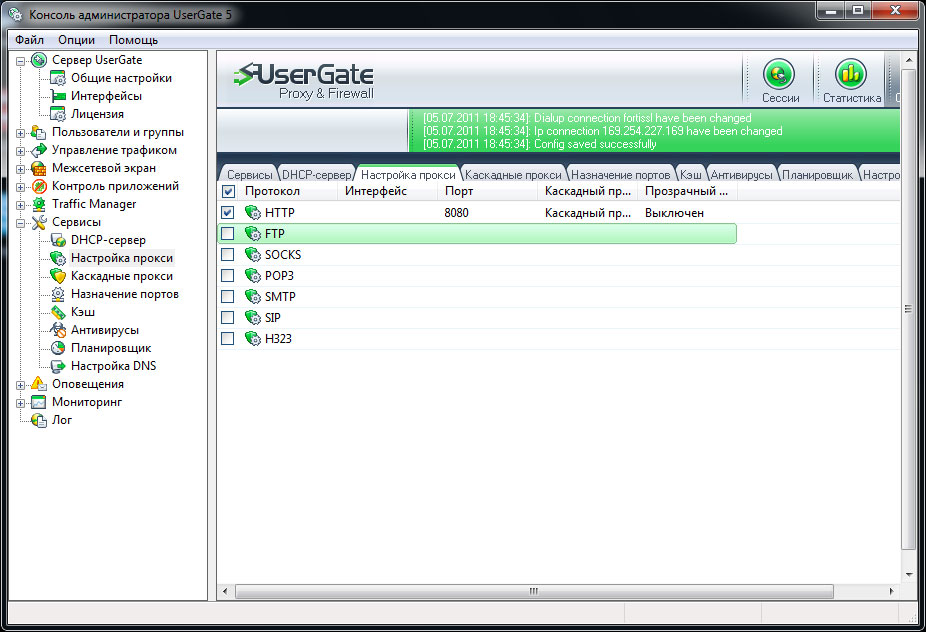Sort by the Интерфейс column header
Image resolution: width=926 pixels, height=632 pixels.
point(387,191)
